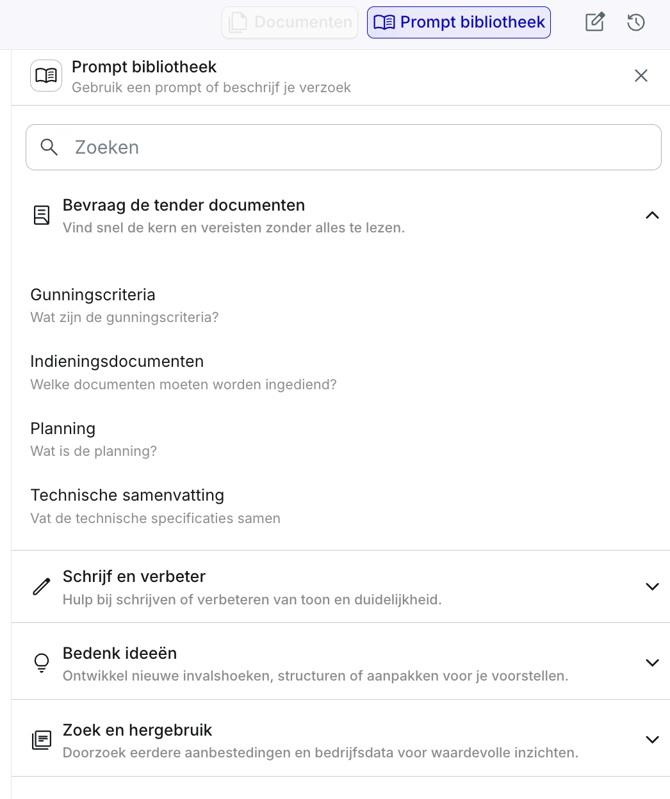Screen dimensions: 670x799
Task: Open the chat history clock icon
Action: coord(636,22)
